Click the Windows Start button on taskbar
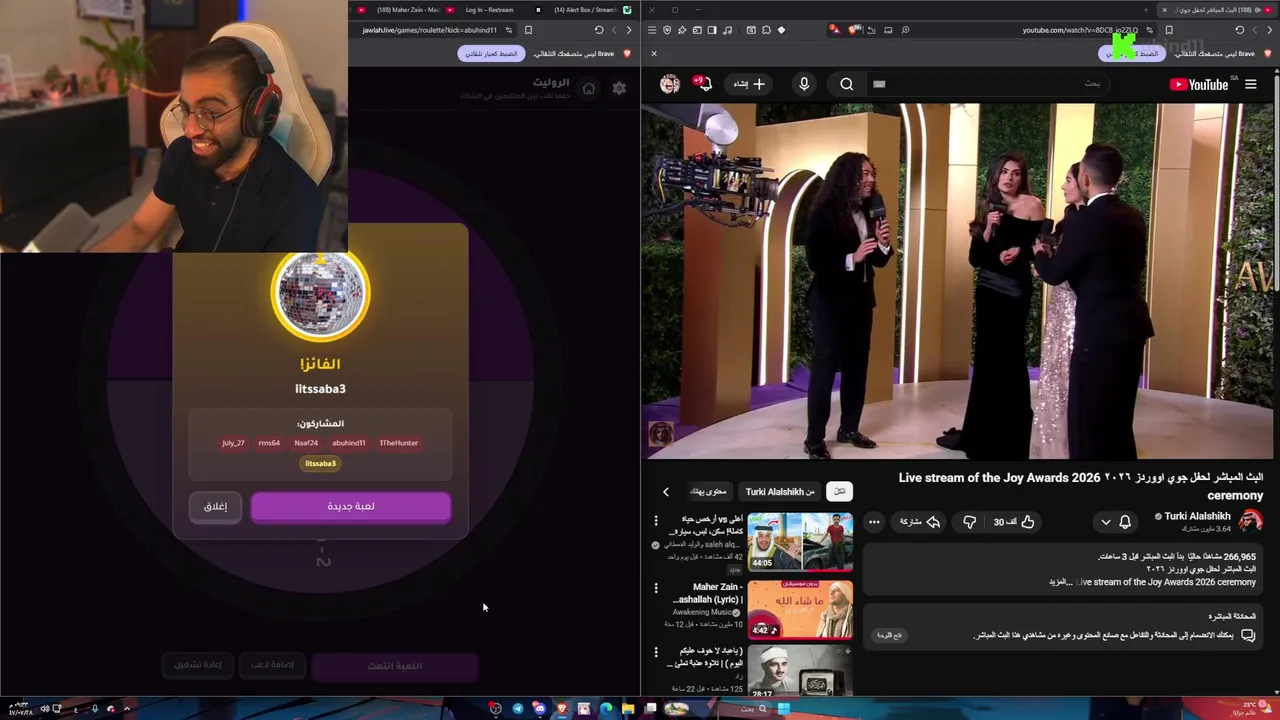The image size is (1280, 720). 784,709
